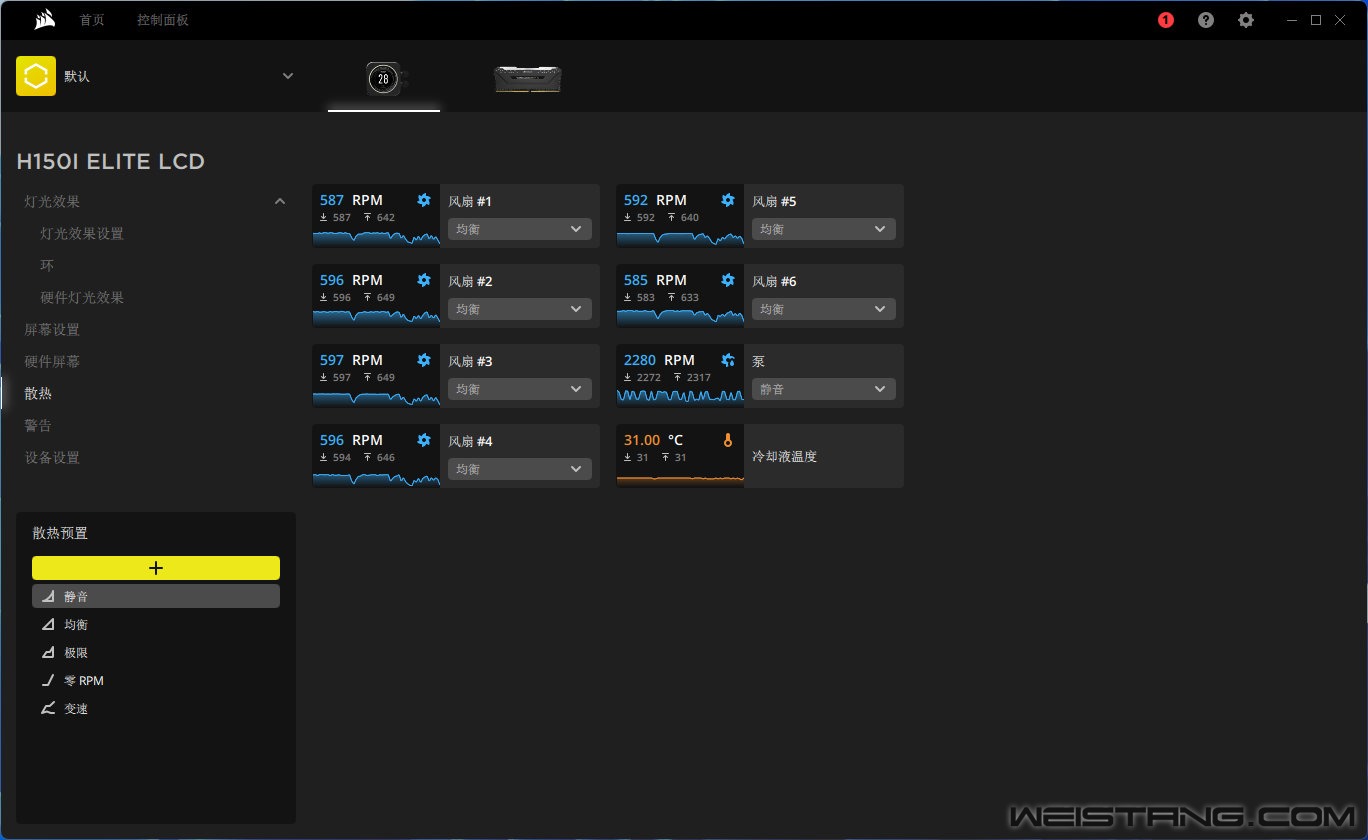Select the H150i cooler device thumbnail

point(384,78)
